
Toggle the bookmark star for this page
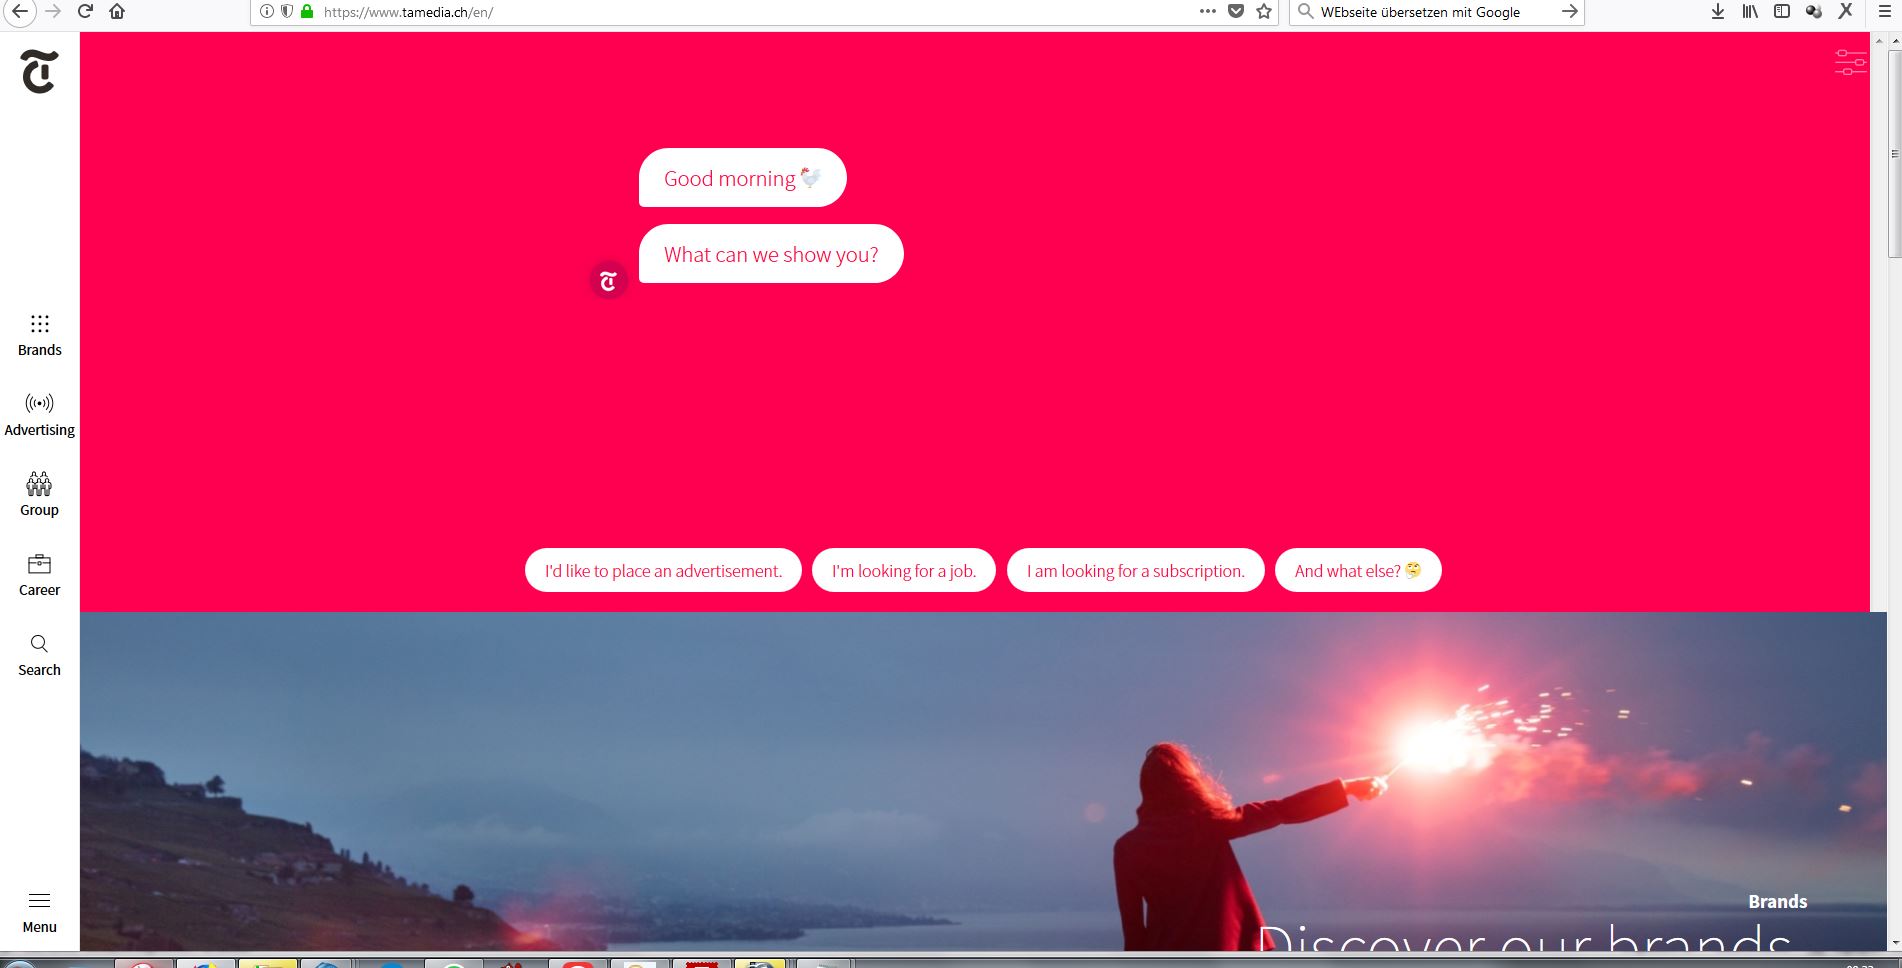pyautogui.click(x=1264, y=12)
